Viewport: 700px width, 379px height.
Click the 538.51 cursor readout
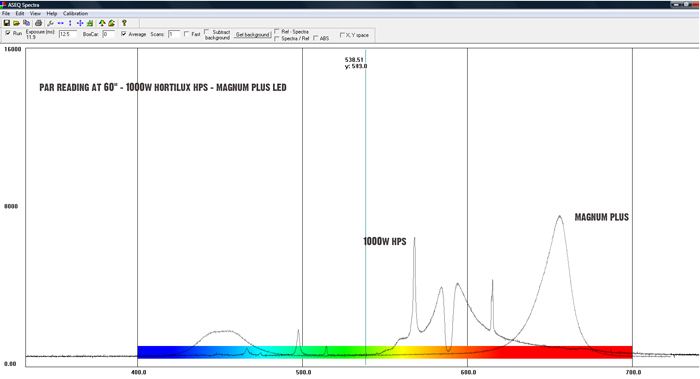[354, 59]
